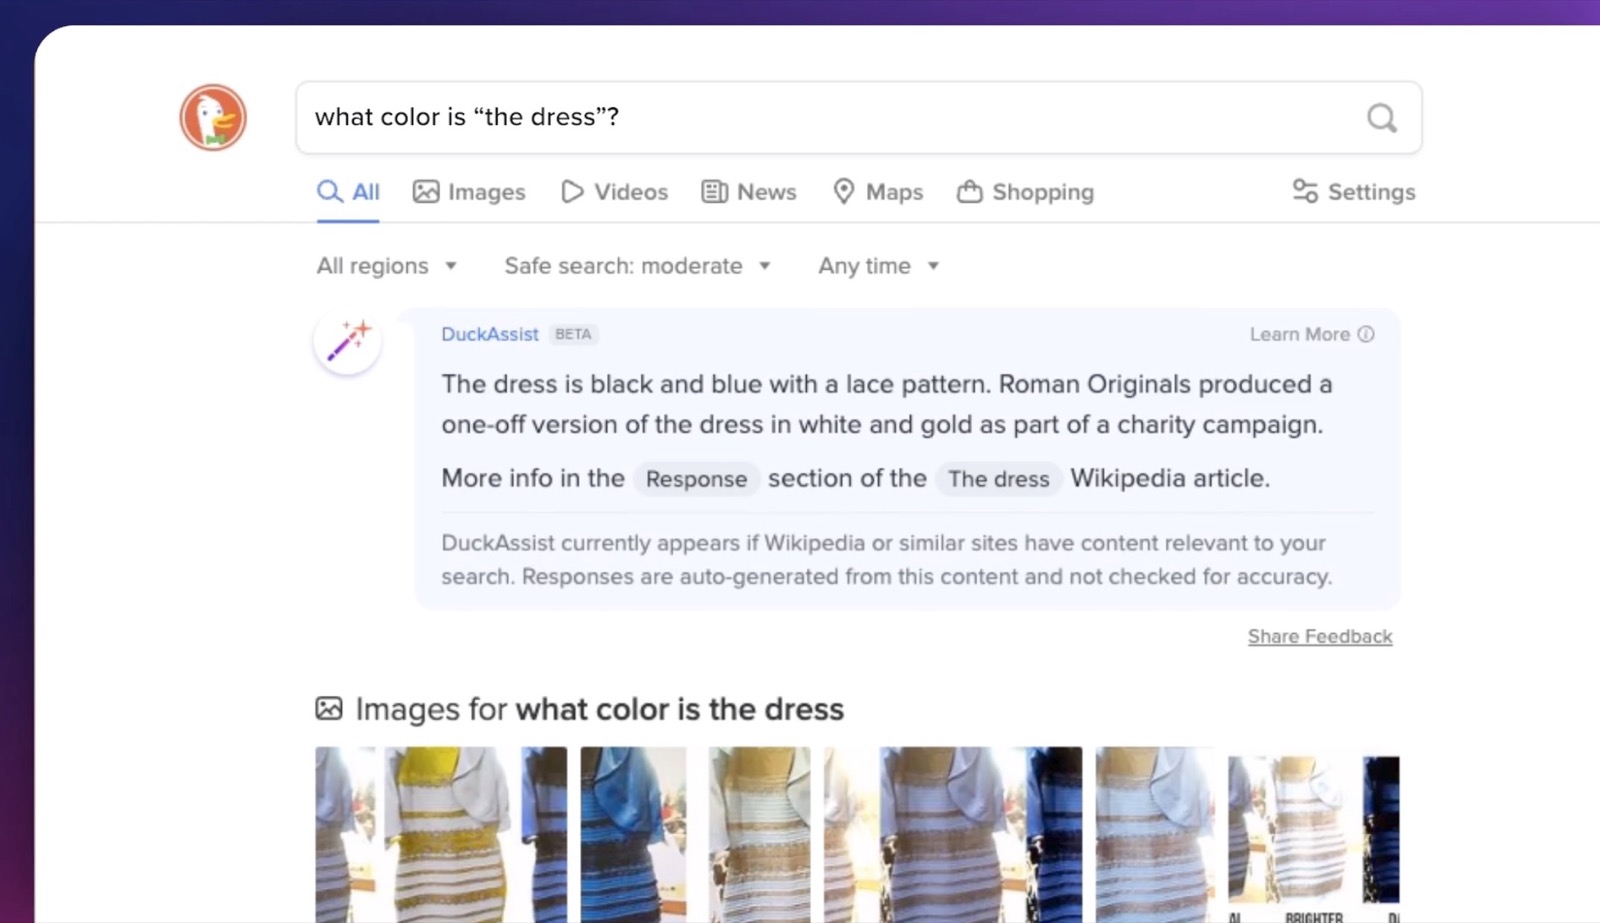Open the Safe search: moderate dropdown
Image resolution: width=1600 pixels, height=923 pixels.
(638, 266)
